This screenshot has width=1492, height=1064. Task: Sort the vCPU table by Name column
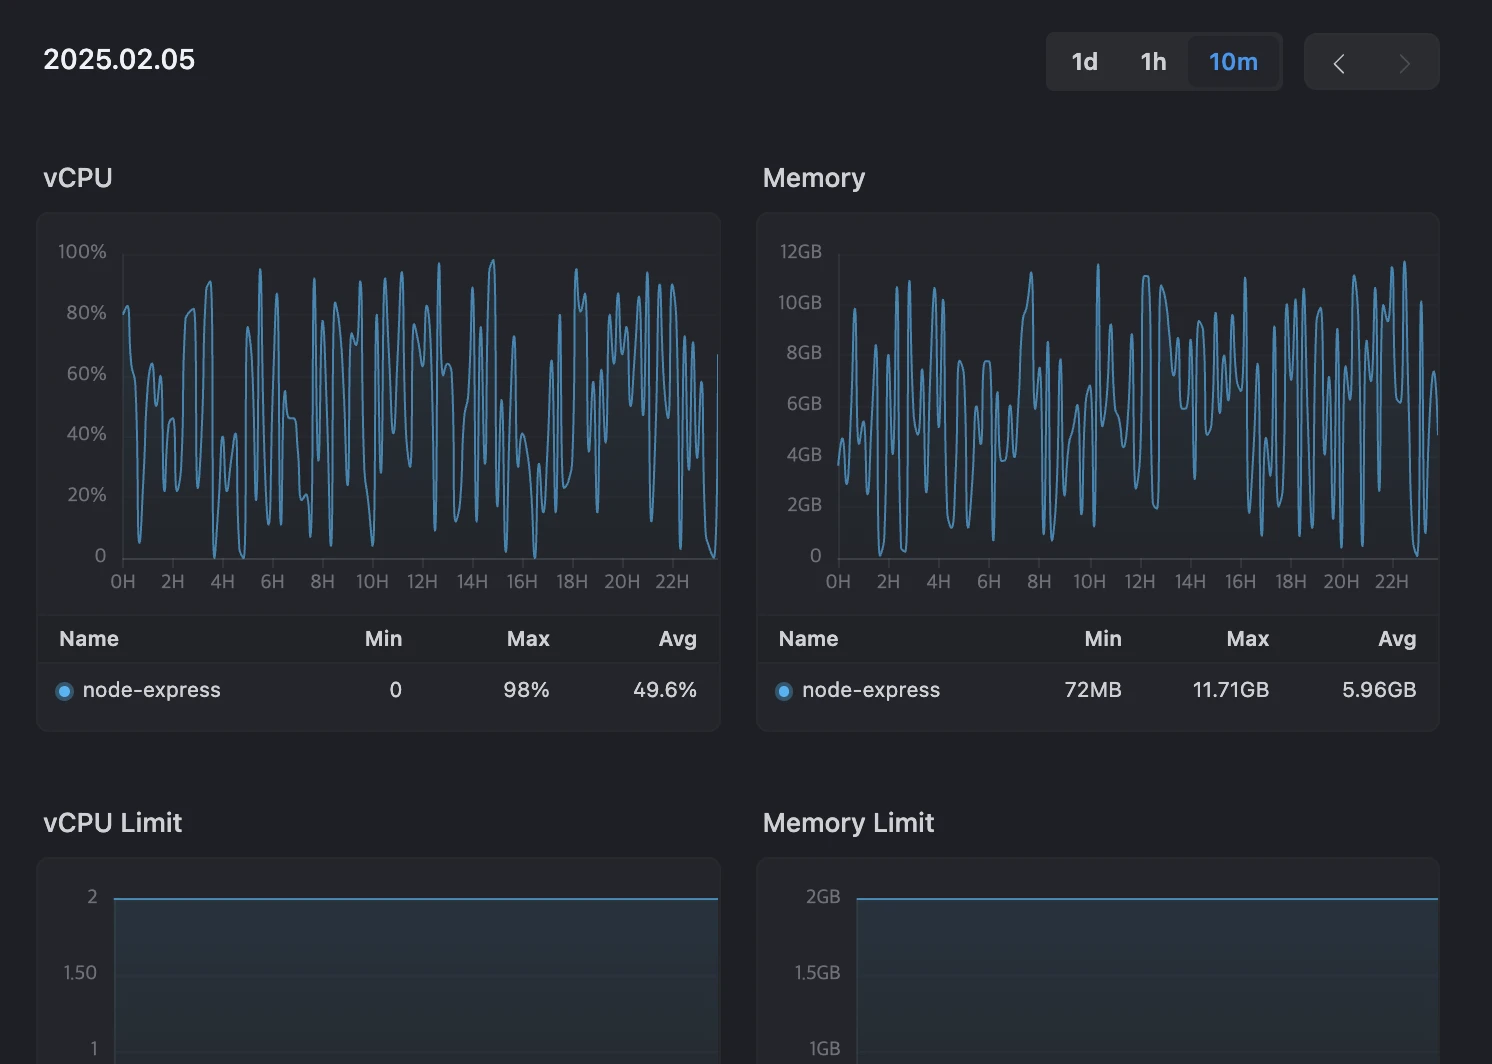coord(89,638)
